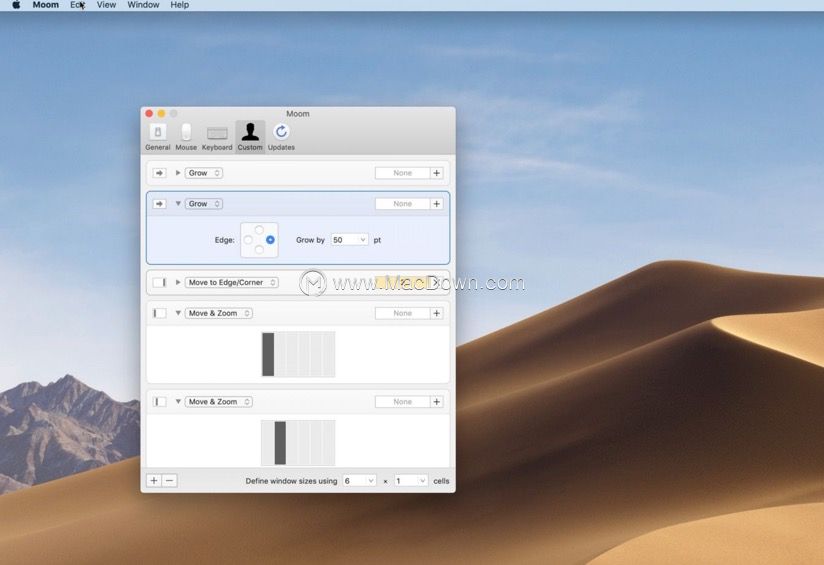824x565 pixels.
Task: Click the row icon of the Move & Zoom action with second cell filled
Action: tap(159, 402)
